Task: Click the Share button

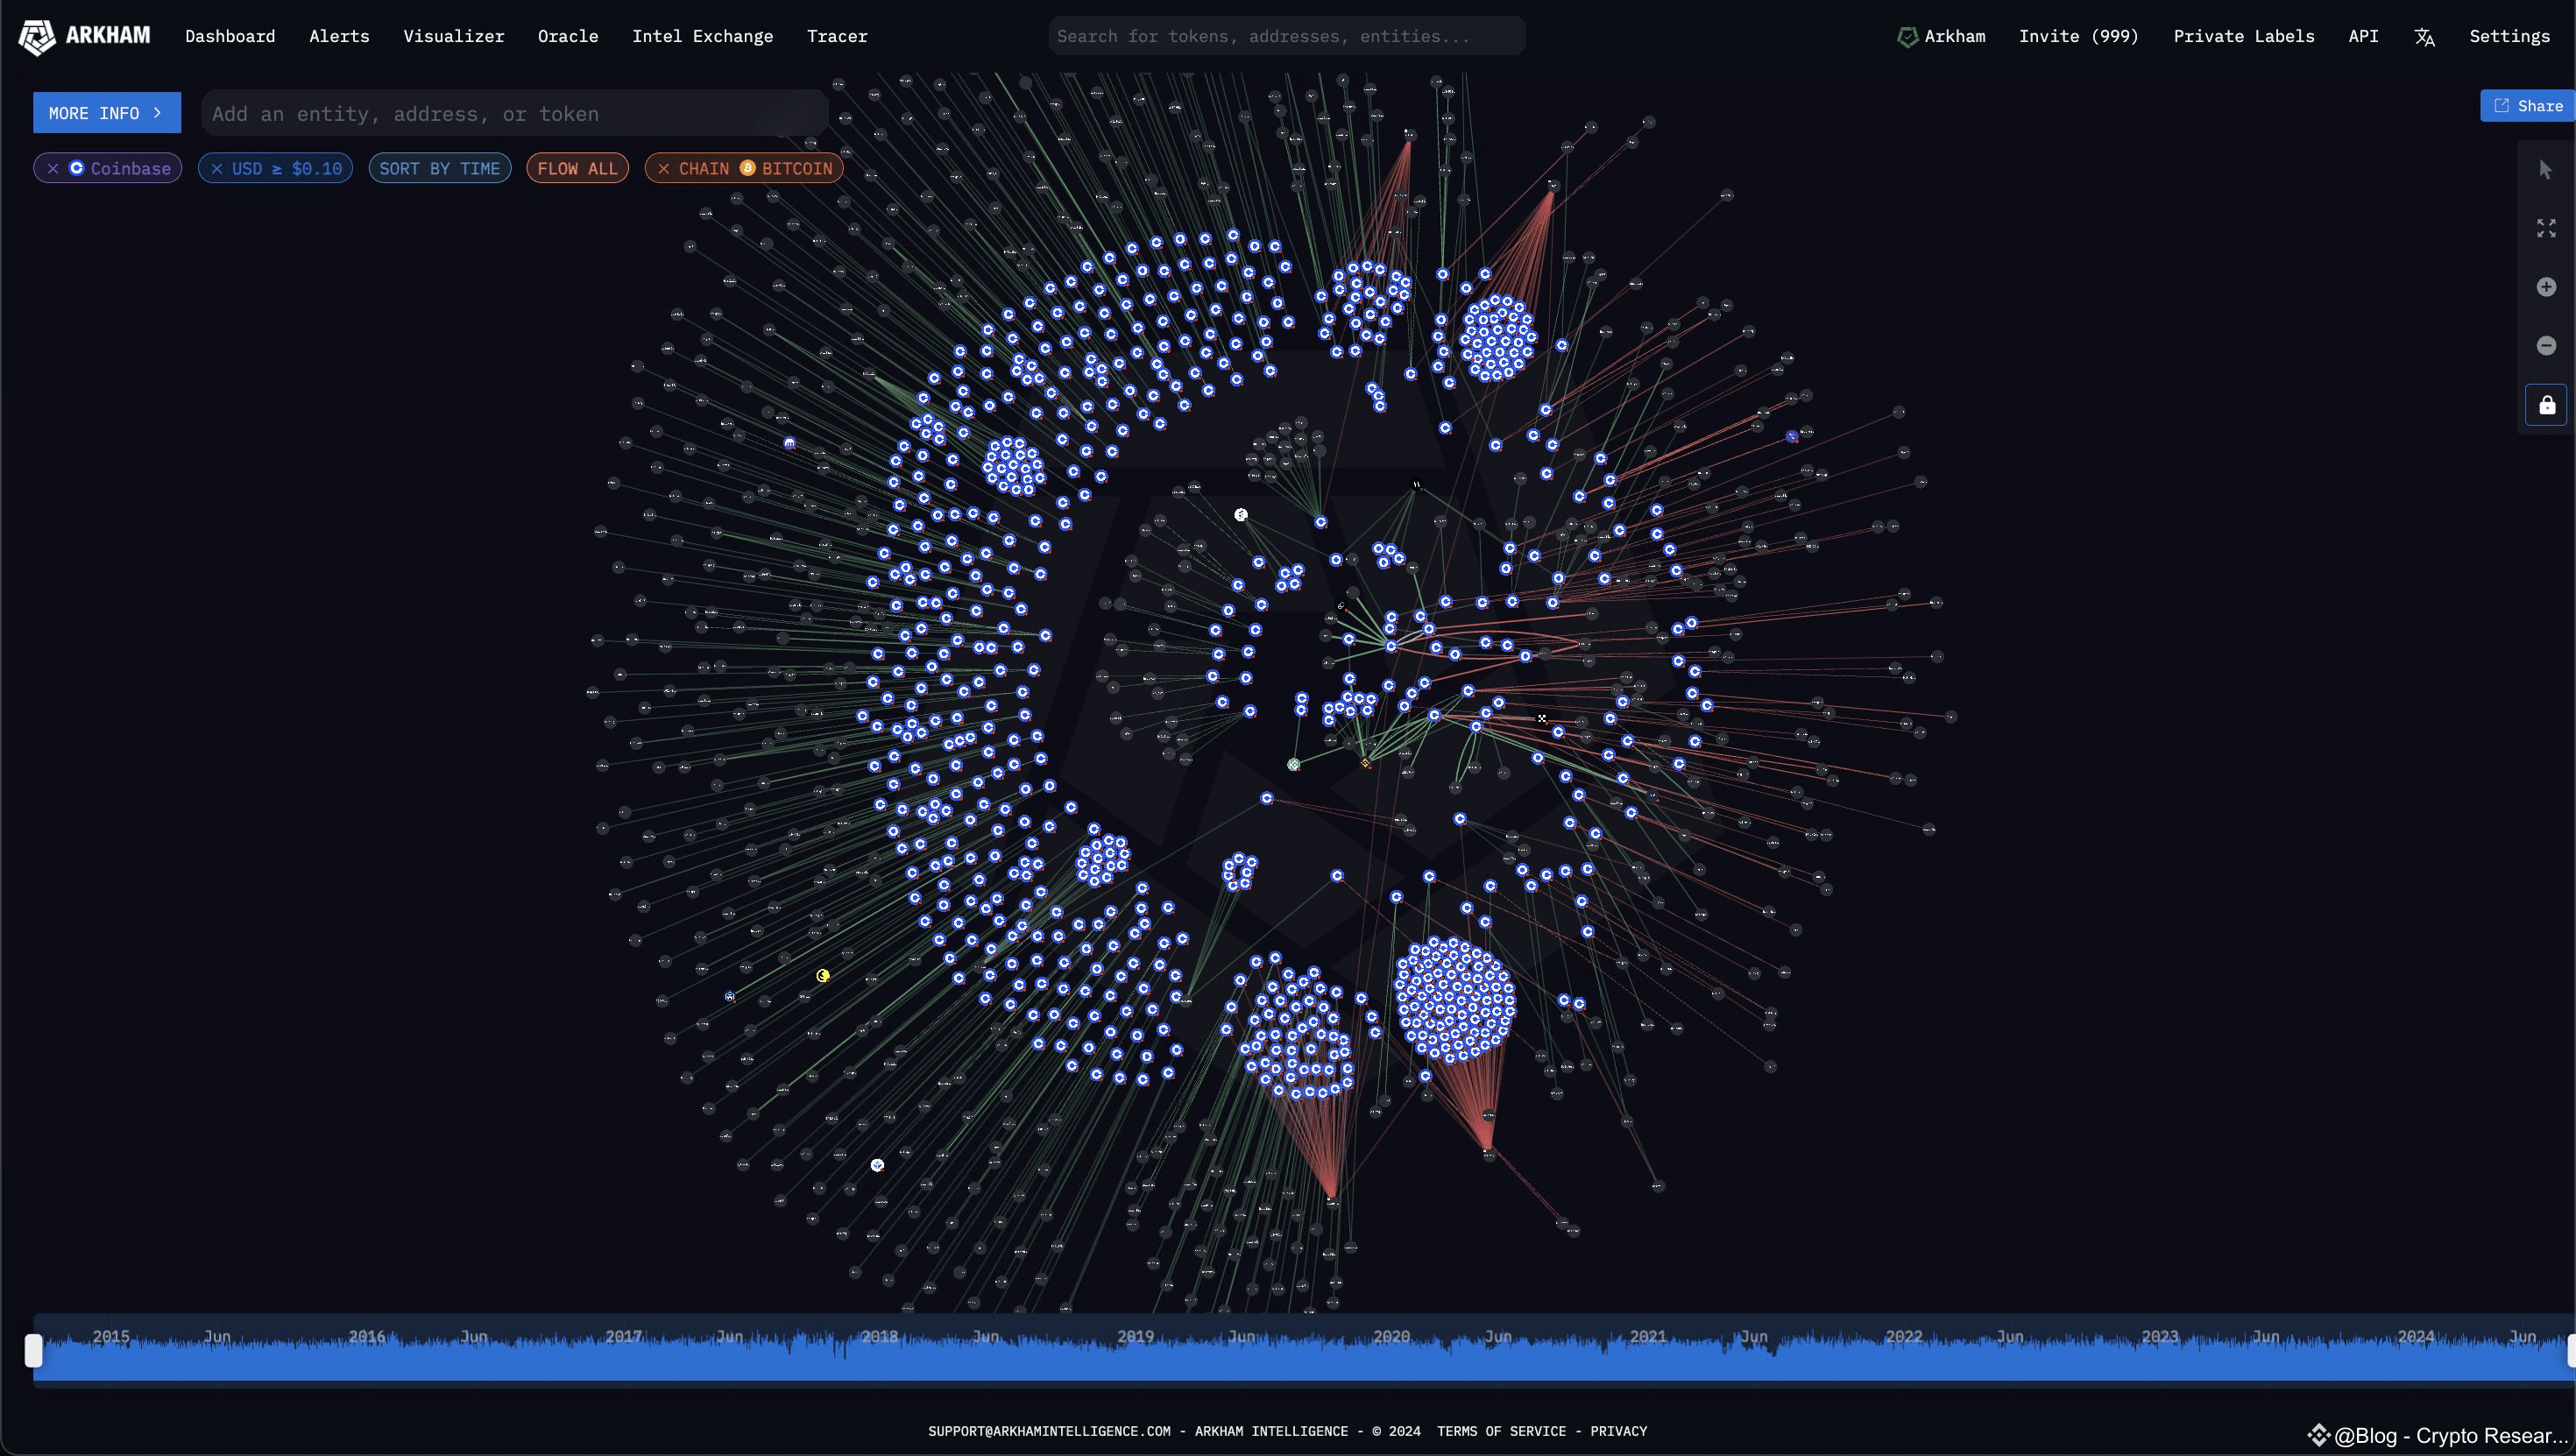Action: click(2527, 106)
